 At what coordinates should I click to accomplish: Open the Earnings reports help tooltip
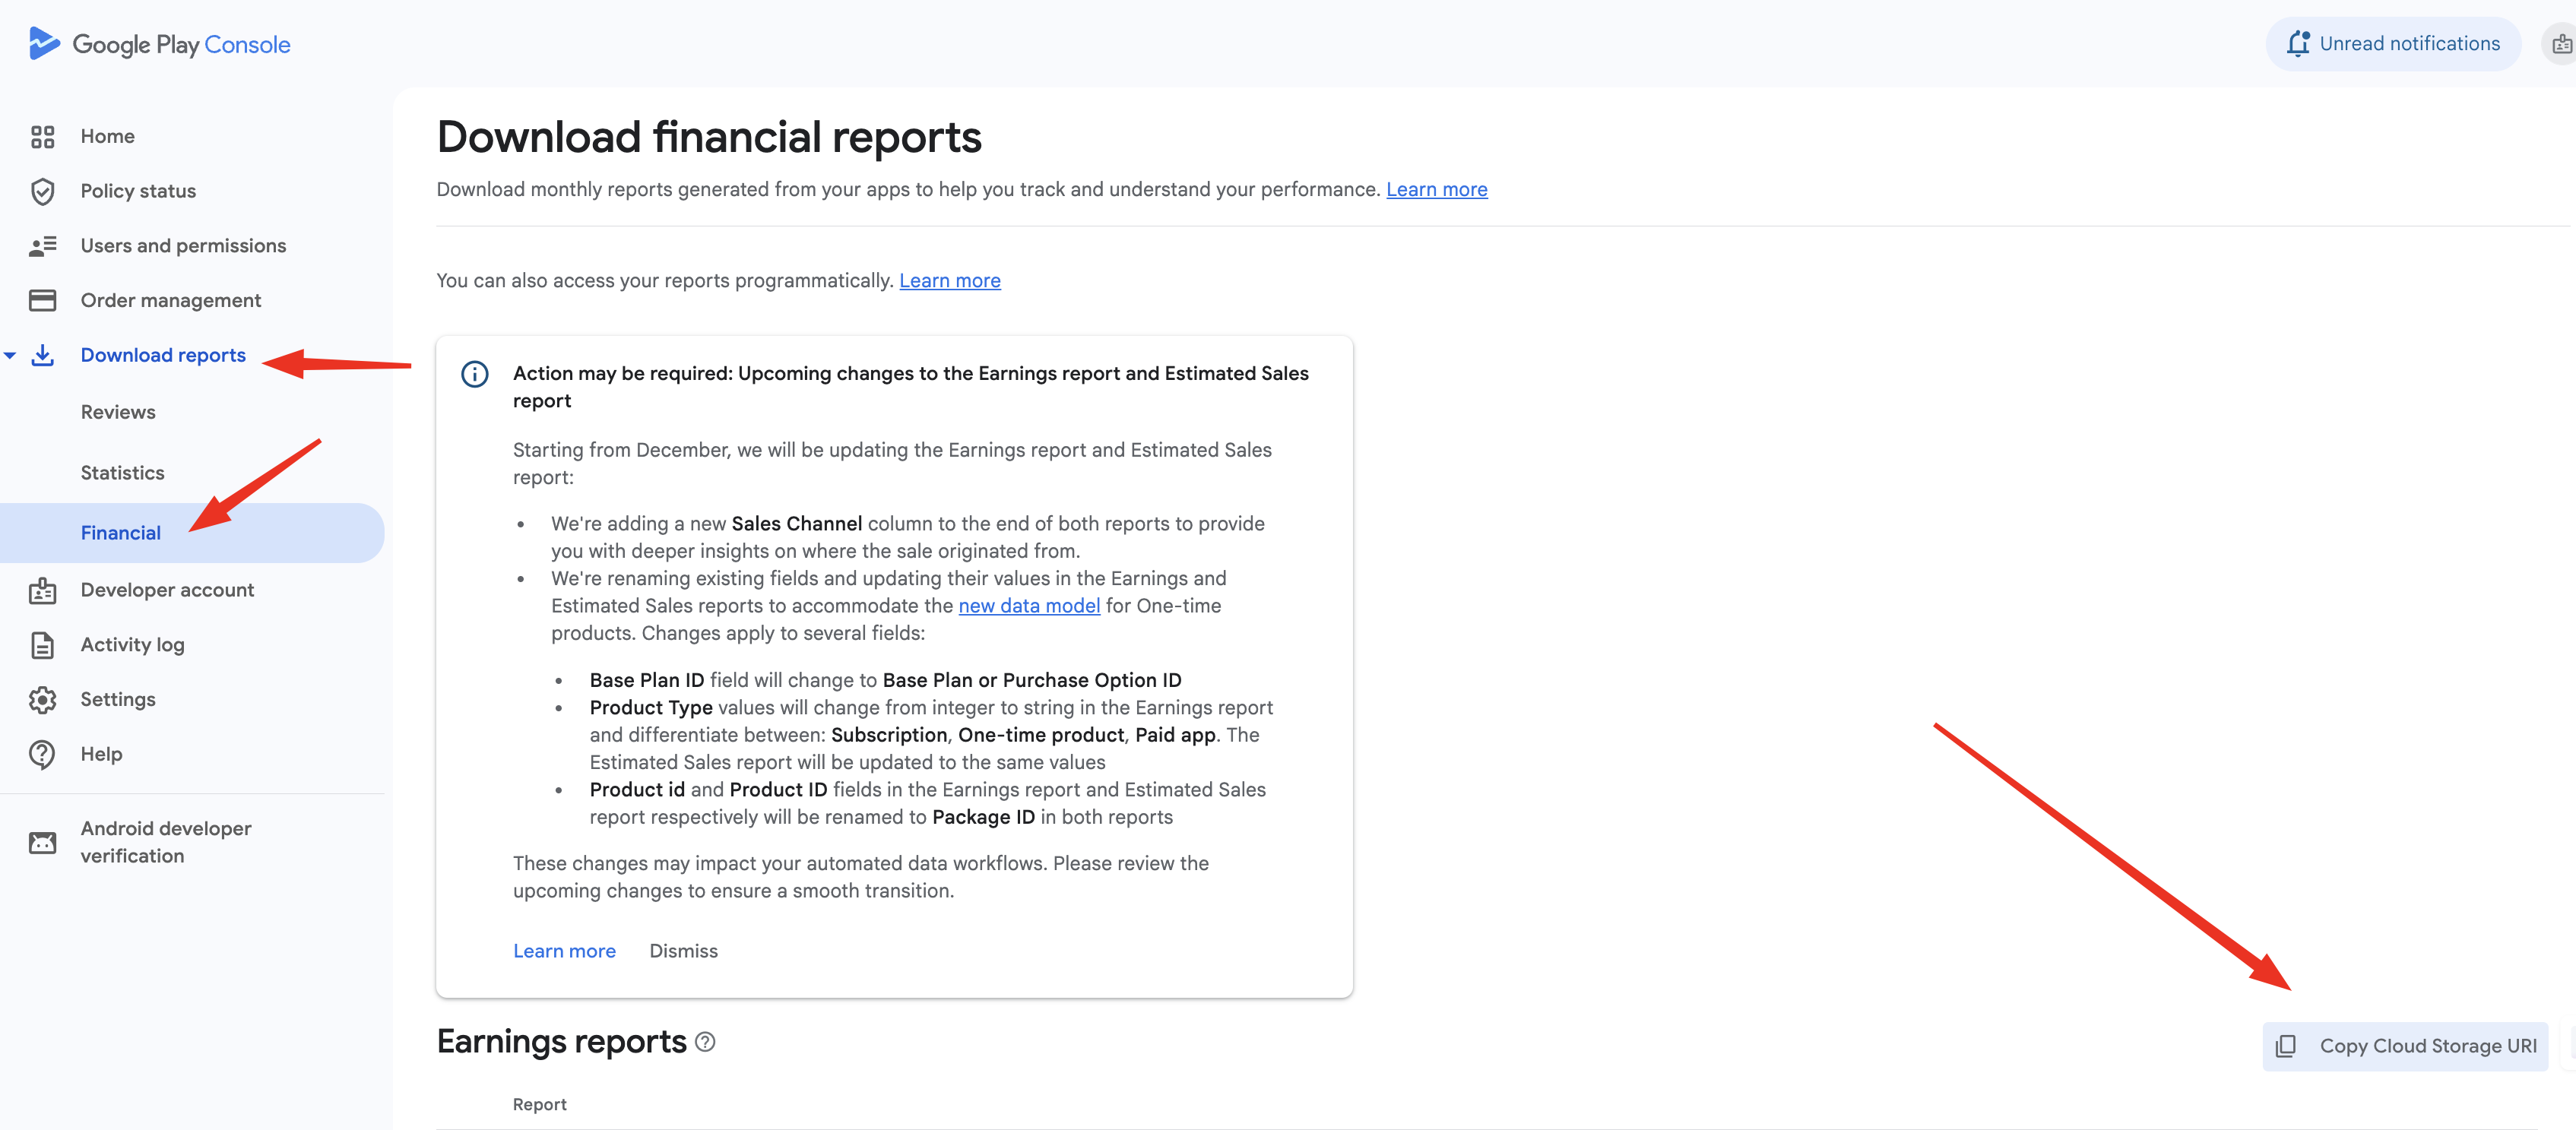point(704,1041)
